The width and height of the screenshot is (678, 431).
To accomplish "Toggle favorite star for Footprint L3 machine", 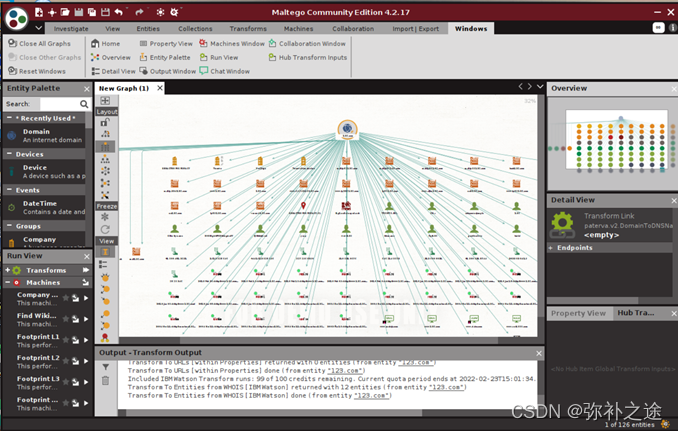I will [66, 382].
